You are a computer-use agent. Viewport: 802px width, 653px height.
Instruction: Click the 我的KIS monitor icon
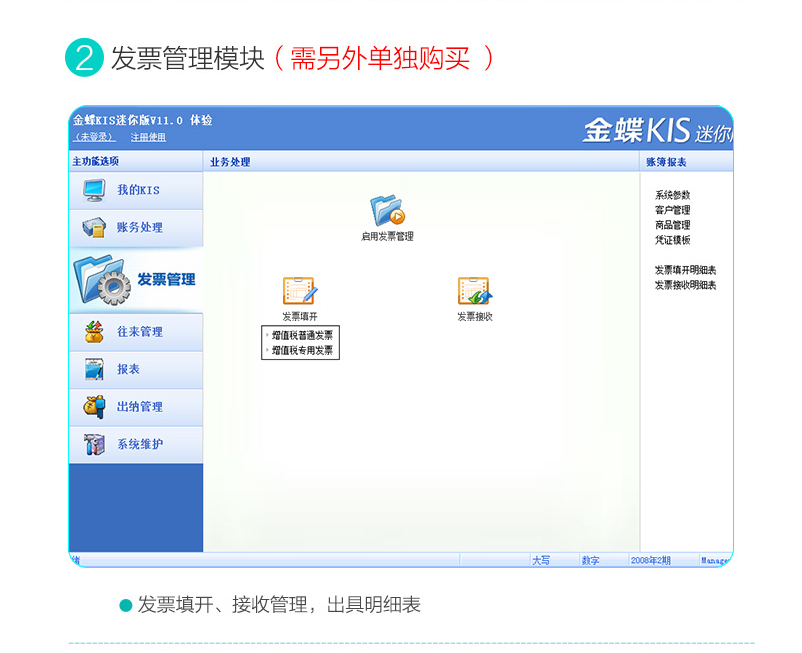click(94, 190)
